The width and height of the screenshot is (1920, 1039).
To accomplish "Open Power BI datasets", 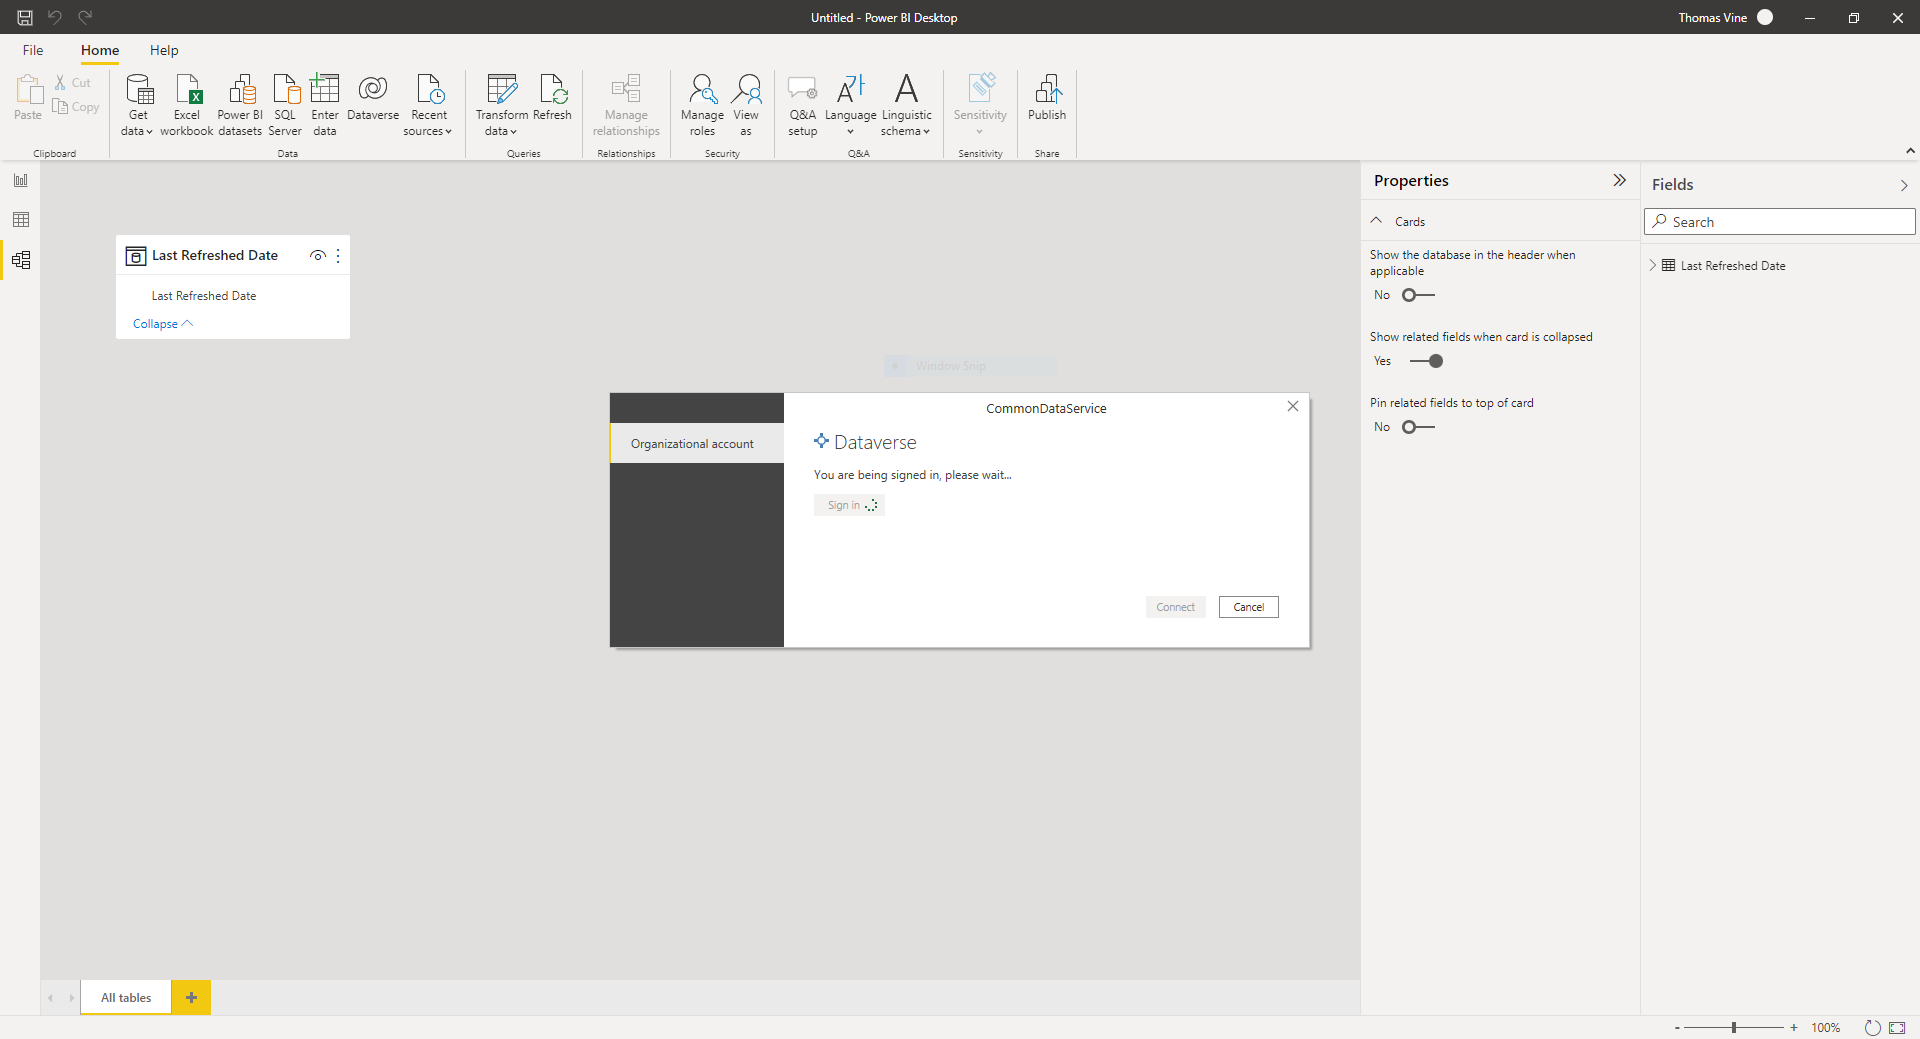I will (240, 105).
